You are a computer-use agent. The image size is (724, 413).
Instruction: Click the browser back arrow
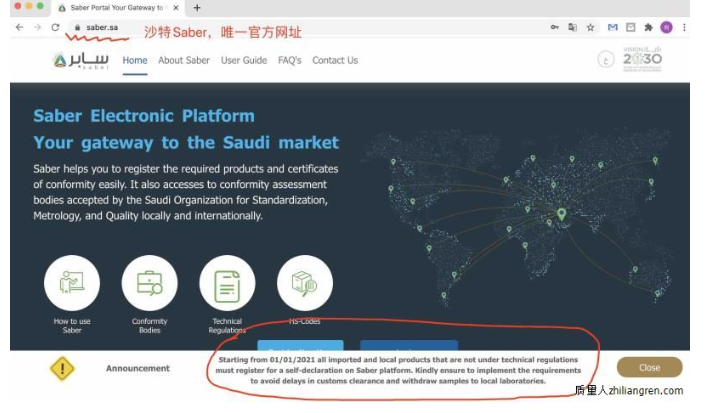pos(19,27)
